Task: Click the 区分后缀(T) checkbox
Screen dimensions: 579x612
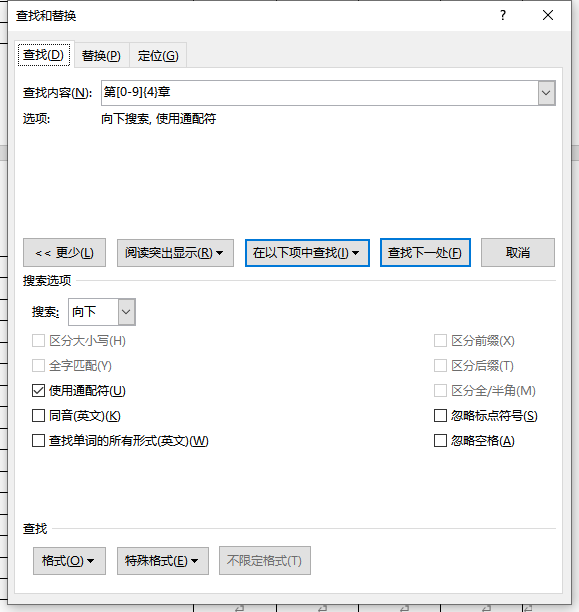Action: click(440, 366)
